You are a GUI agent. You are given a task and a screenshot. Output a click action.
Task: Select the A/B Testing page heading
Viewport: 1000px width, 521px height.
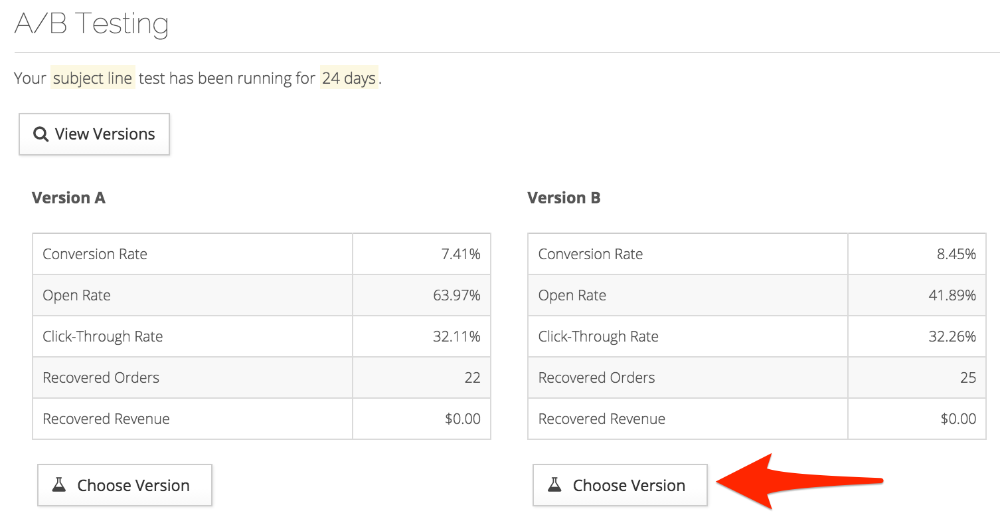pos(92,24)
